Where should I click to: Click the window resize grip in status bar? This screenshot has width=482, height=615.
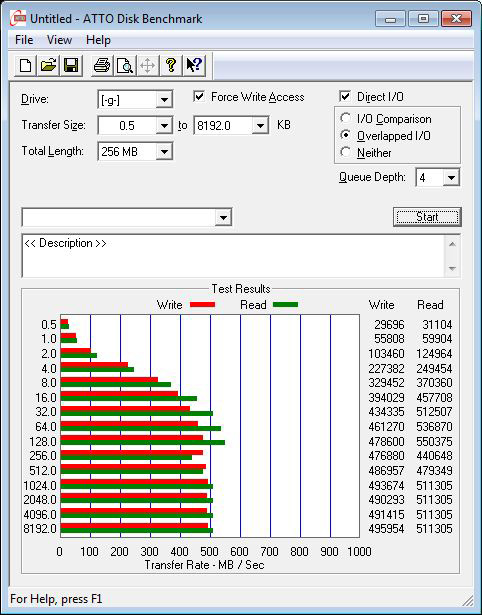pos(467,600)
